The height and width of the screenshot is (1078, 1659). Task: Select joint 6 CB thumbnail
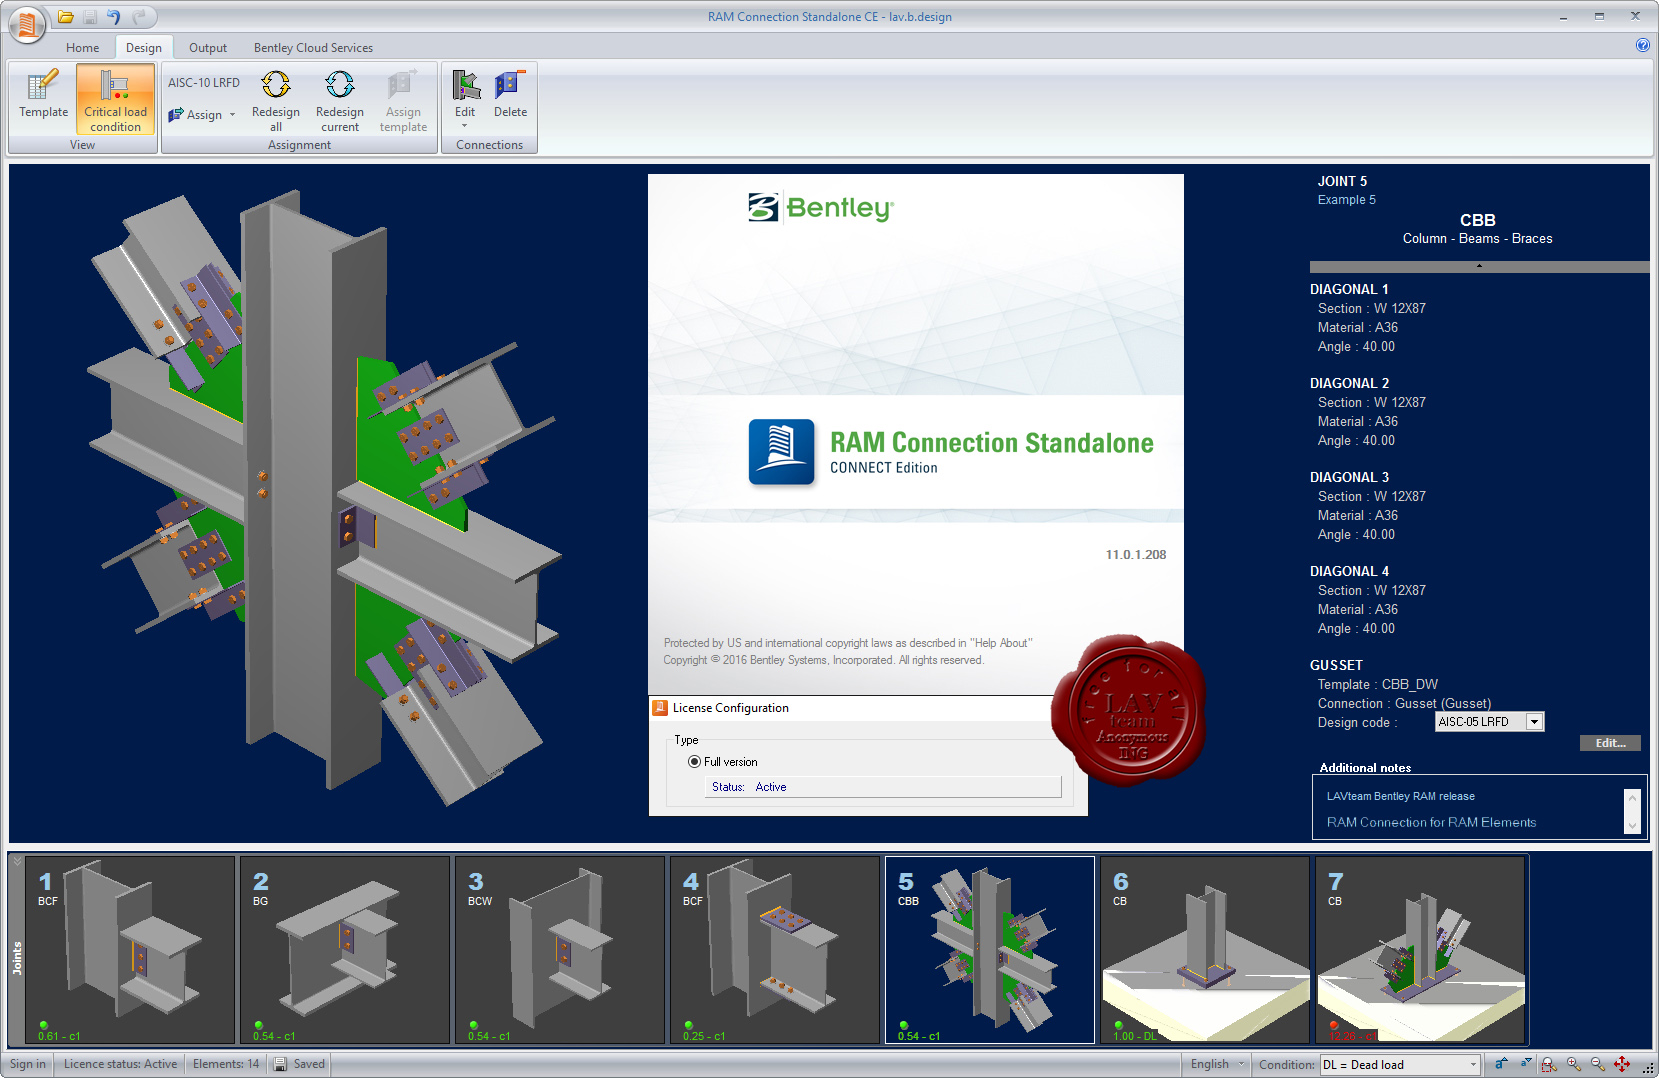1205,949
